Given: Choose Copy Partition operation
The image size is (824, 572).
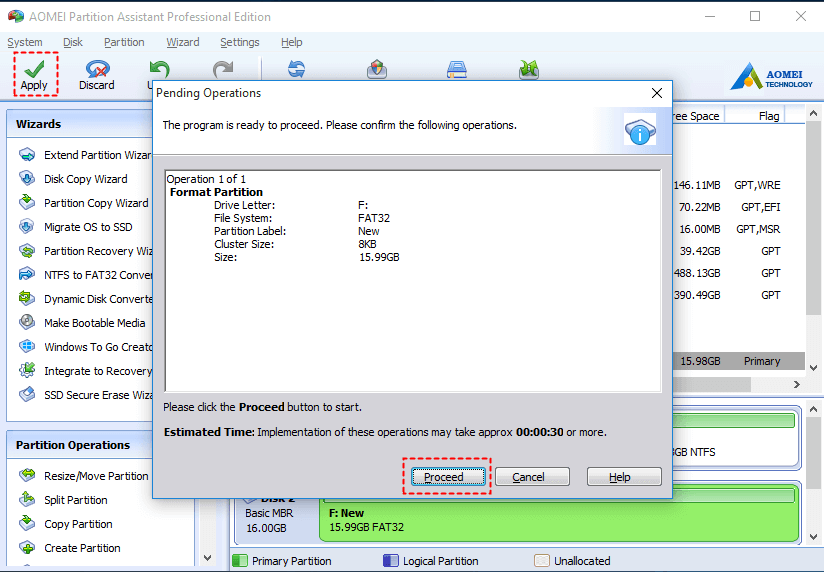Looking at the screenshot, I should pyautogui.click(x=66, y=524).
